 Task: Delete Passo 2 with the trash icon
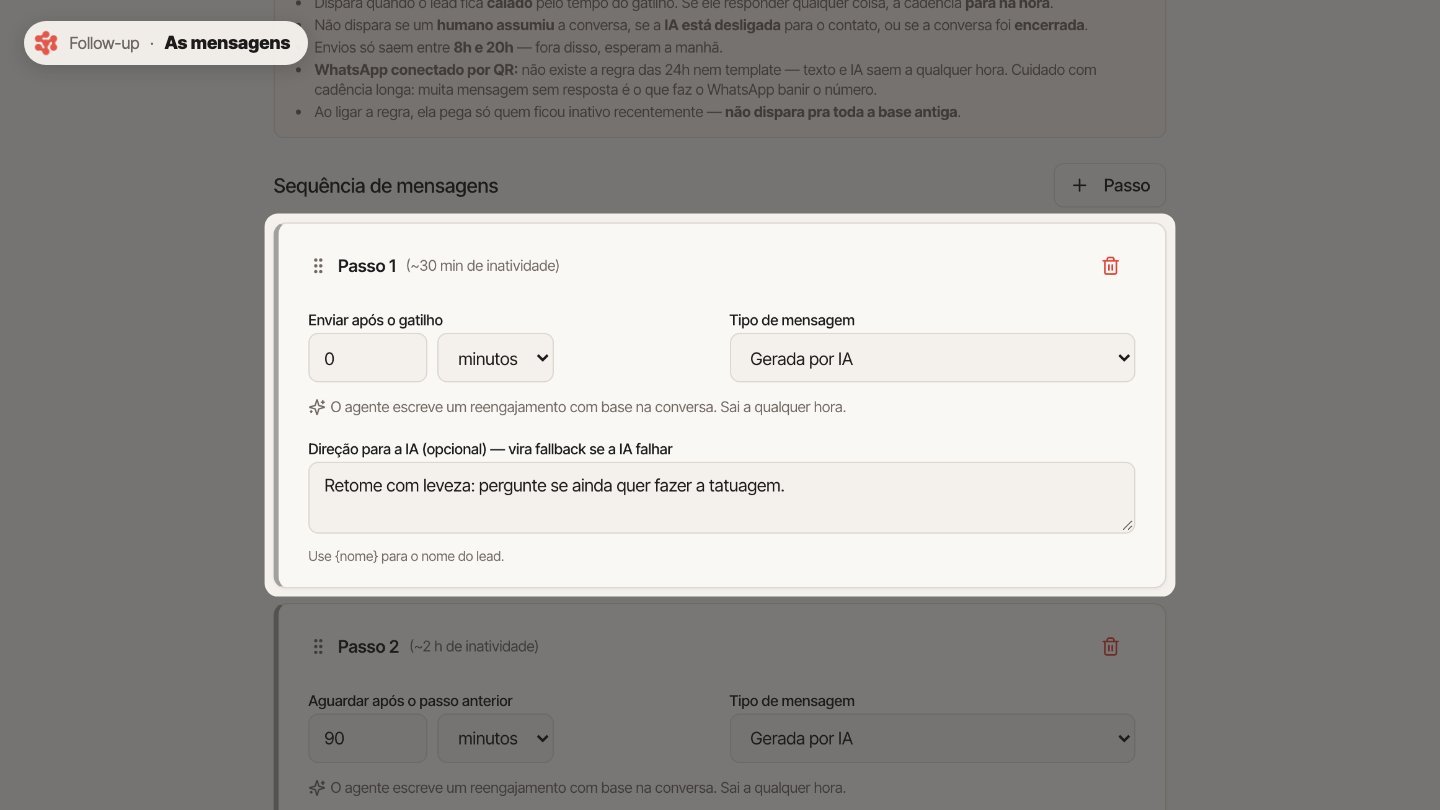(1110, 647)
